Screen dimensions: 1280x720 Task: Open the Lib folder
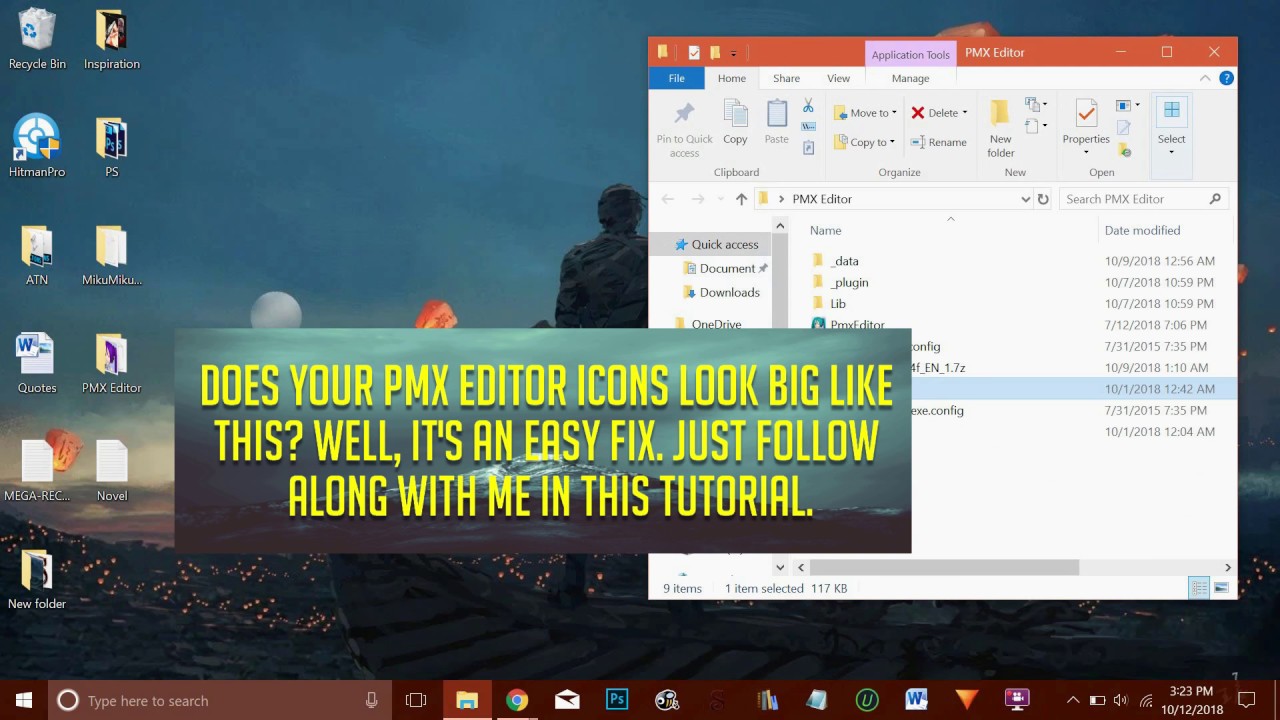tap(840, 303)
